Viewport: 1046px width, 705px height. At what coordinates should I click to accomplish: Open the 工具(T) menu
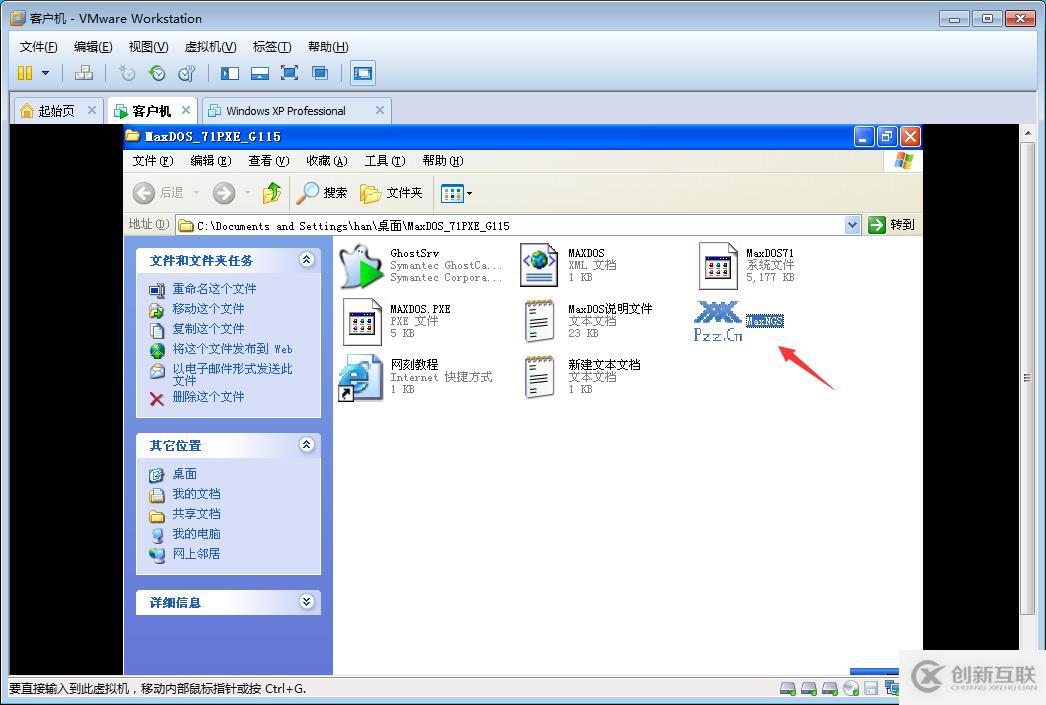coord(385,161)
